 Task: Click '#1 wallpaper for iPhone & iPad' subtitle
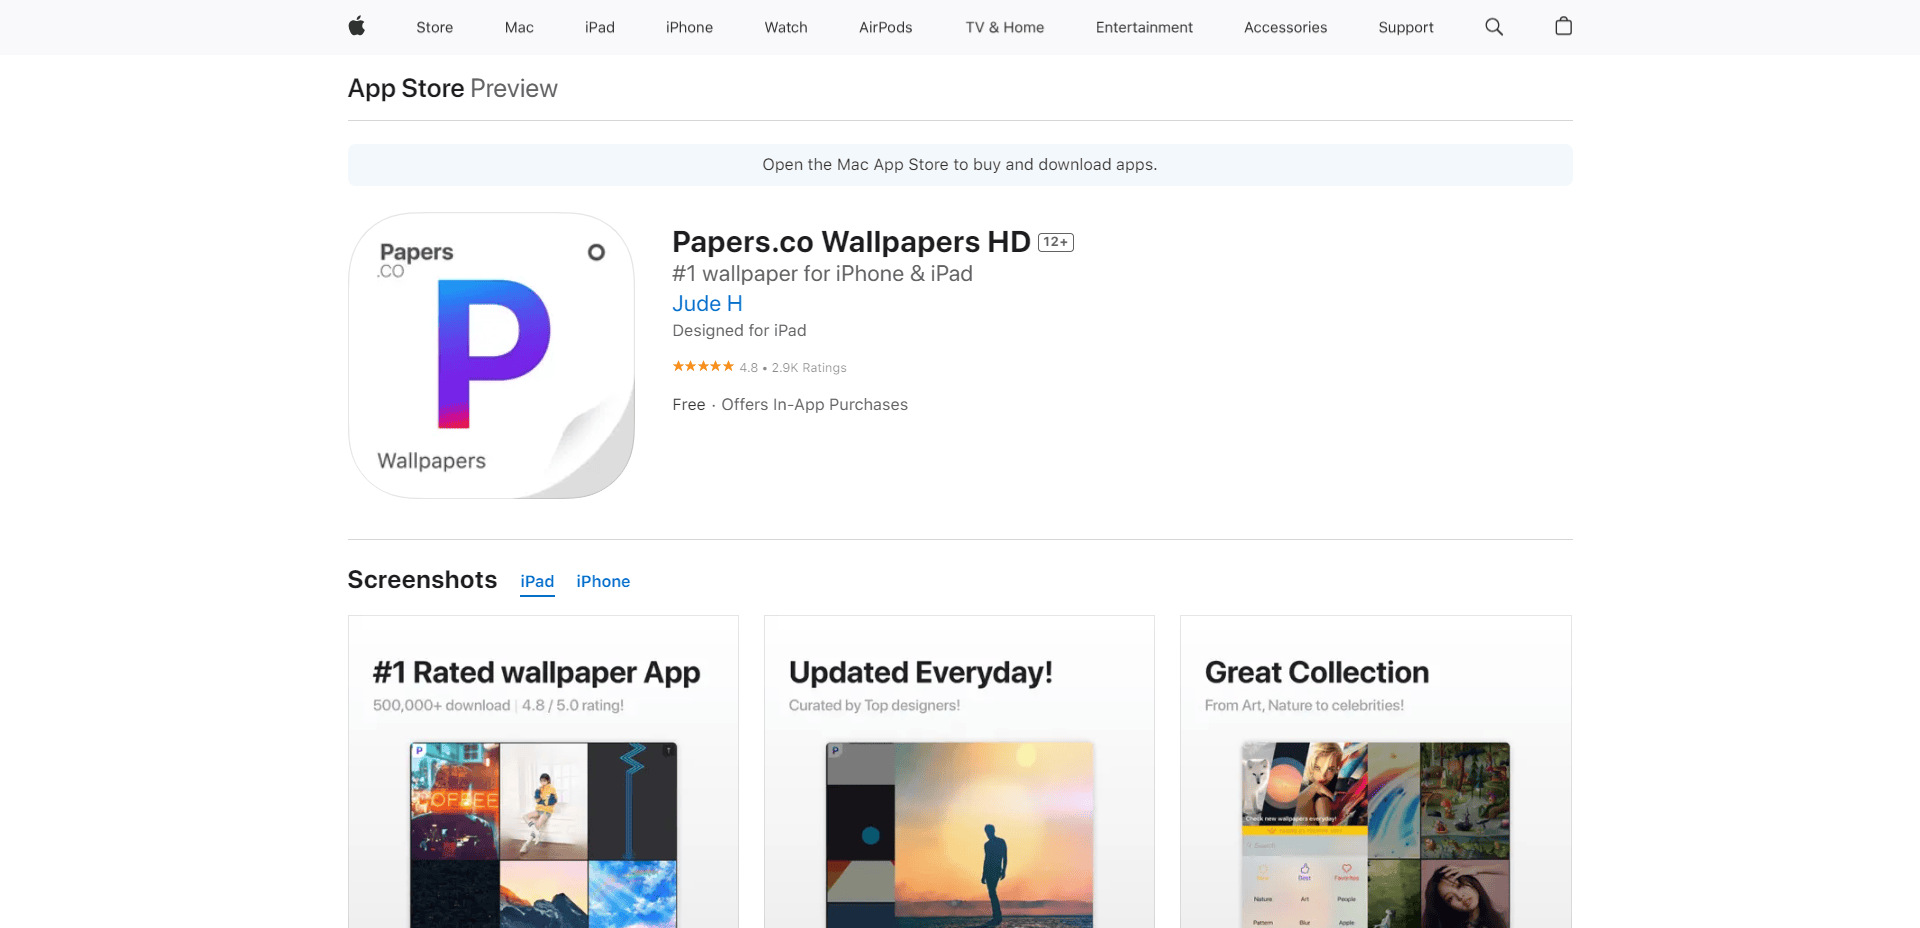[x=822, y=273]
